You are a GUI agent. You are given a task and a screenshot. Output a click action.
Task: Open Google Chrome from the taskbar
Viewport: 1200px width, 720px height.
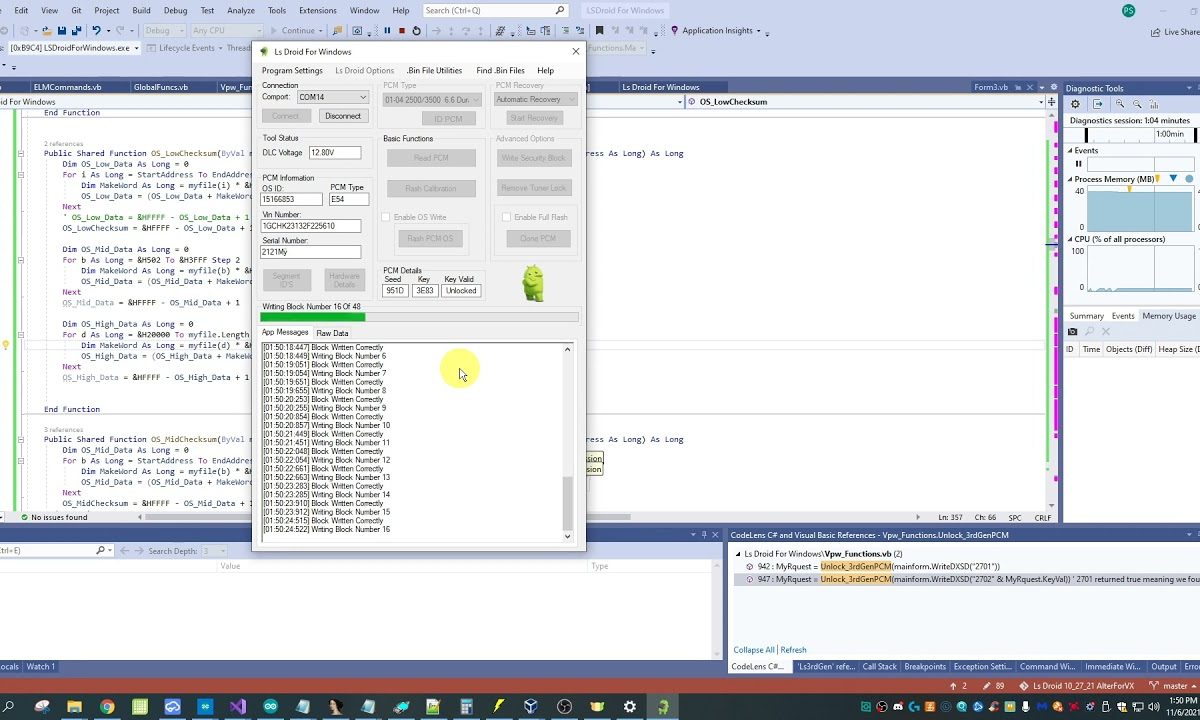coord(107,707)
